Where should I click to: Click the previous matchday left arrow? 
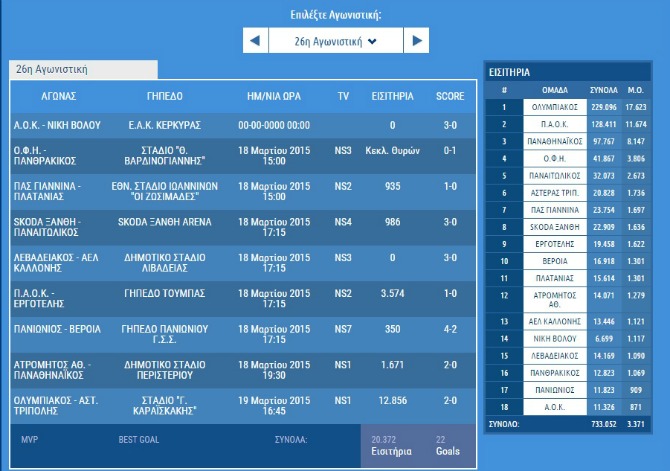tap(255, 41)
